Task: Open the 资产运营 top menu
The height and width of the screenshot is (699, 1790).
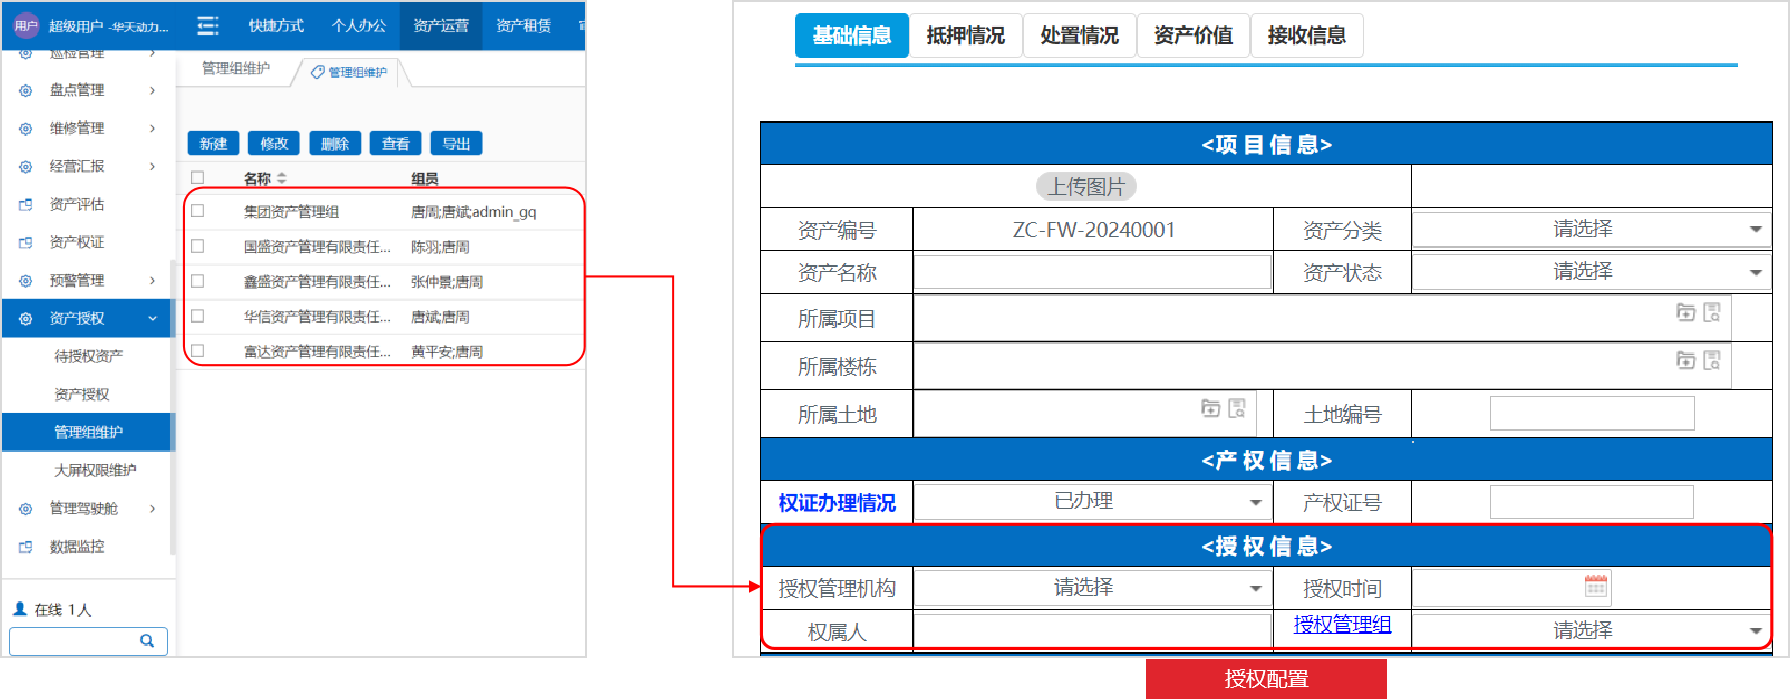Action: (441, 26)
